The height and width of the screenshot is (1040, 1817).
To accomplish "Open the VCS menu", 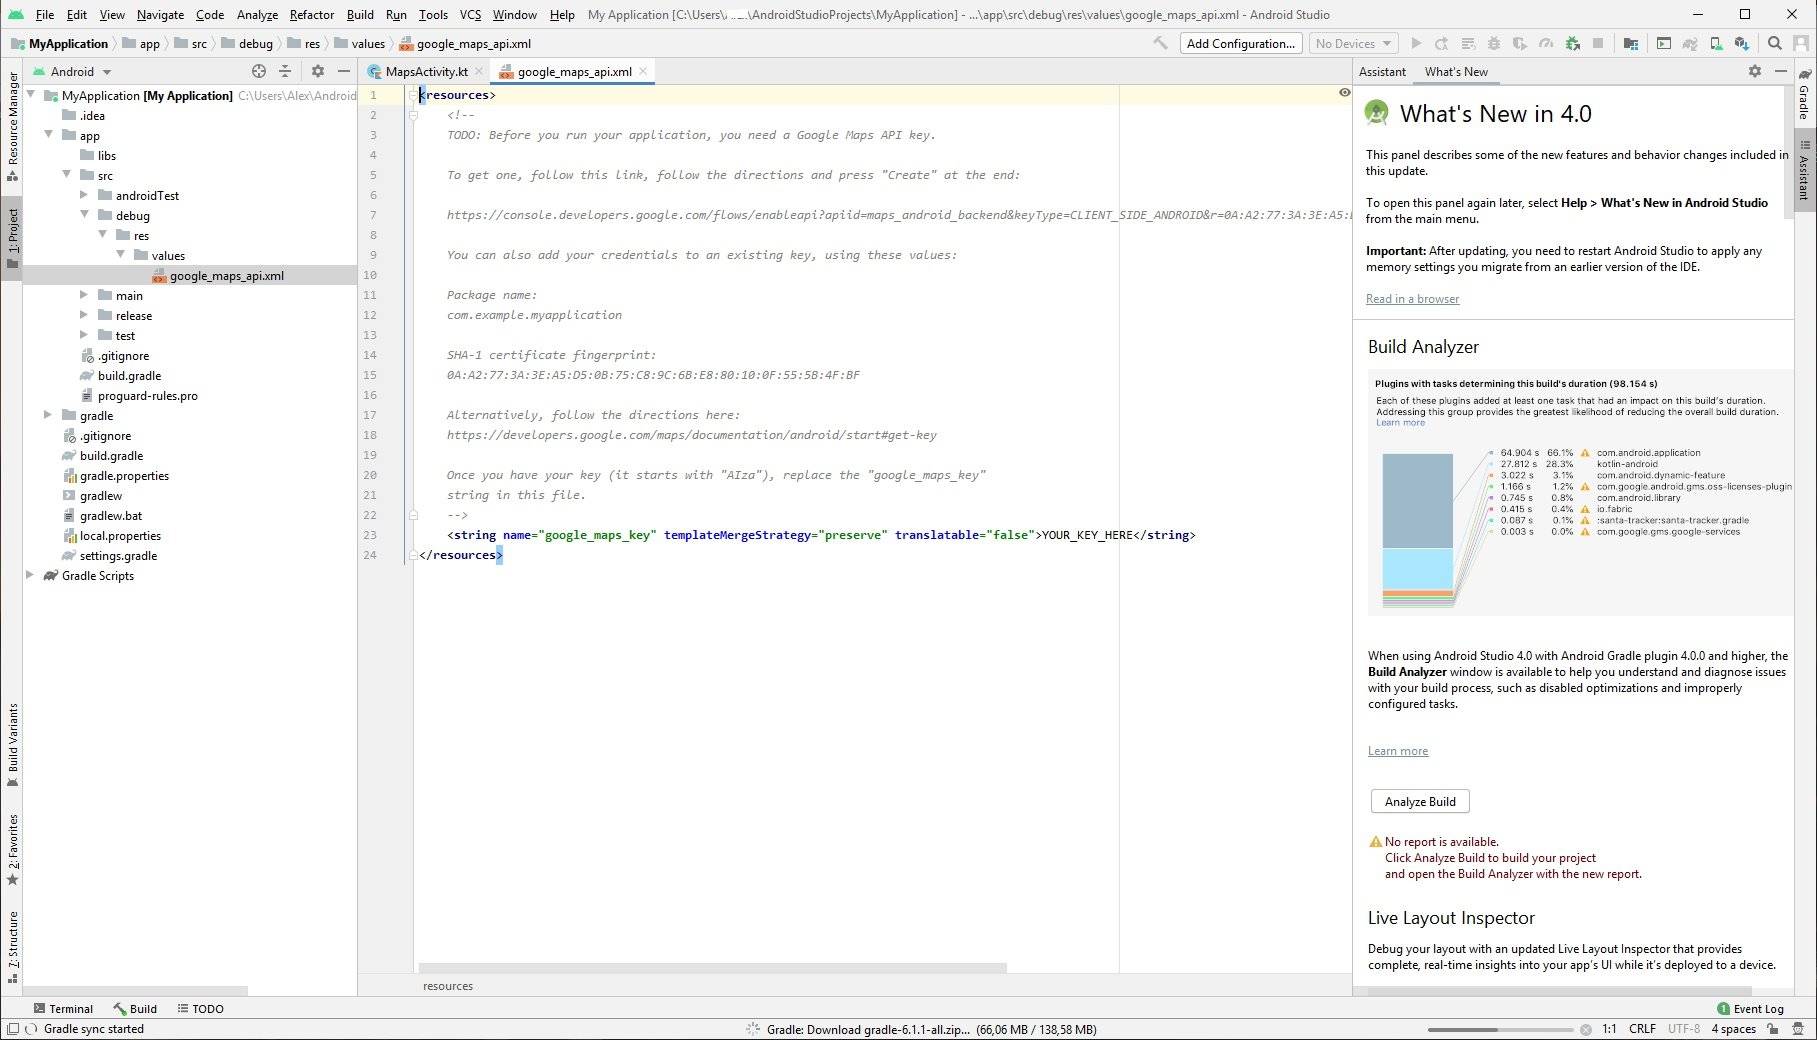I will (x=470, y=14).
